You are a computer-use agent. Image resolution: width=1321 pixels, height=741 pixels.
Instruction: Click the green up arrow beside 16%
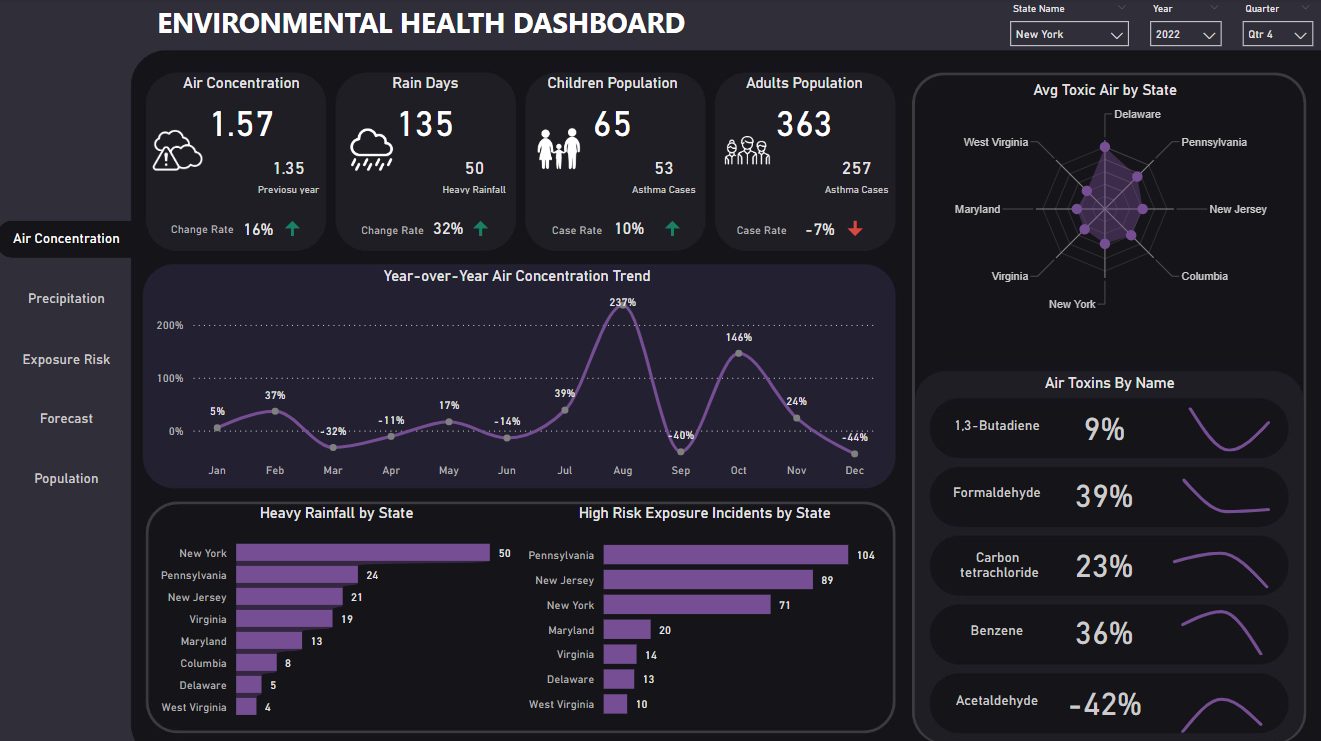tap(292, 229)
